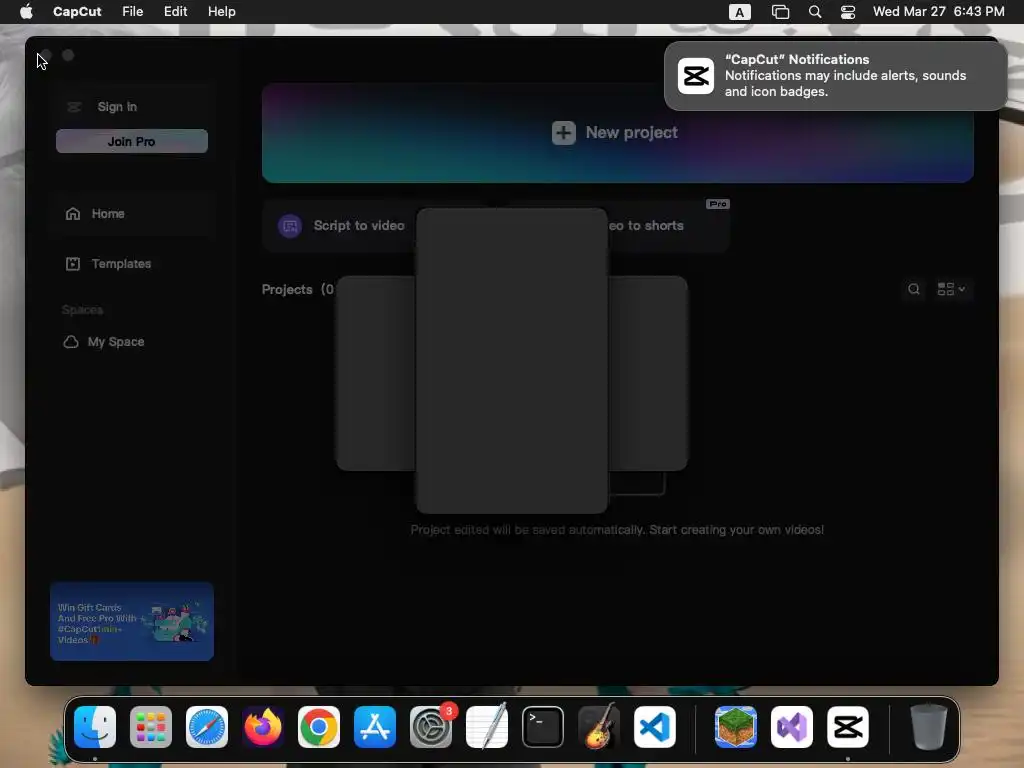Open Safari from the Dock
Screen dimensions: 1024x768
click(207, 727)
